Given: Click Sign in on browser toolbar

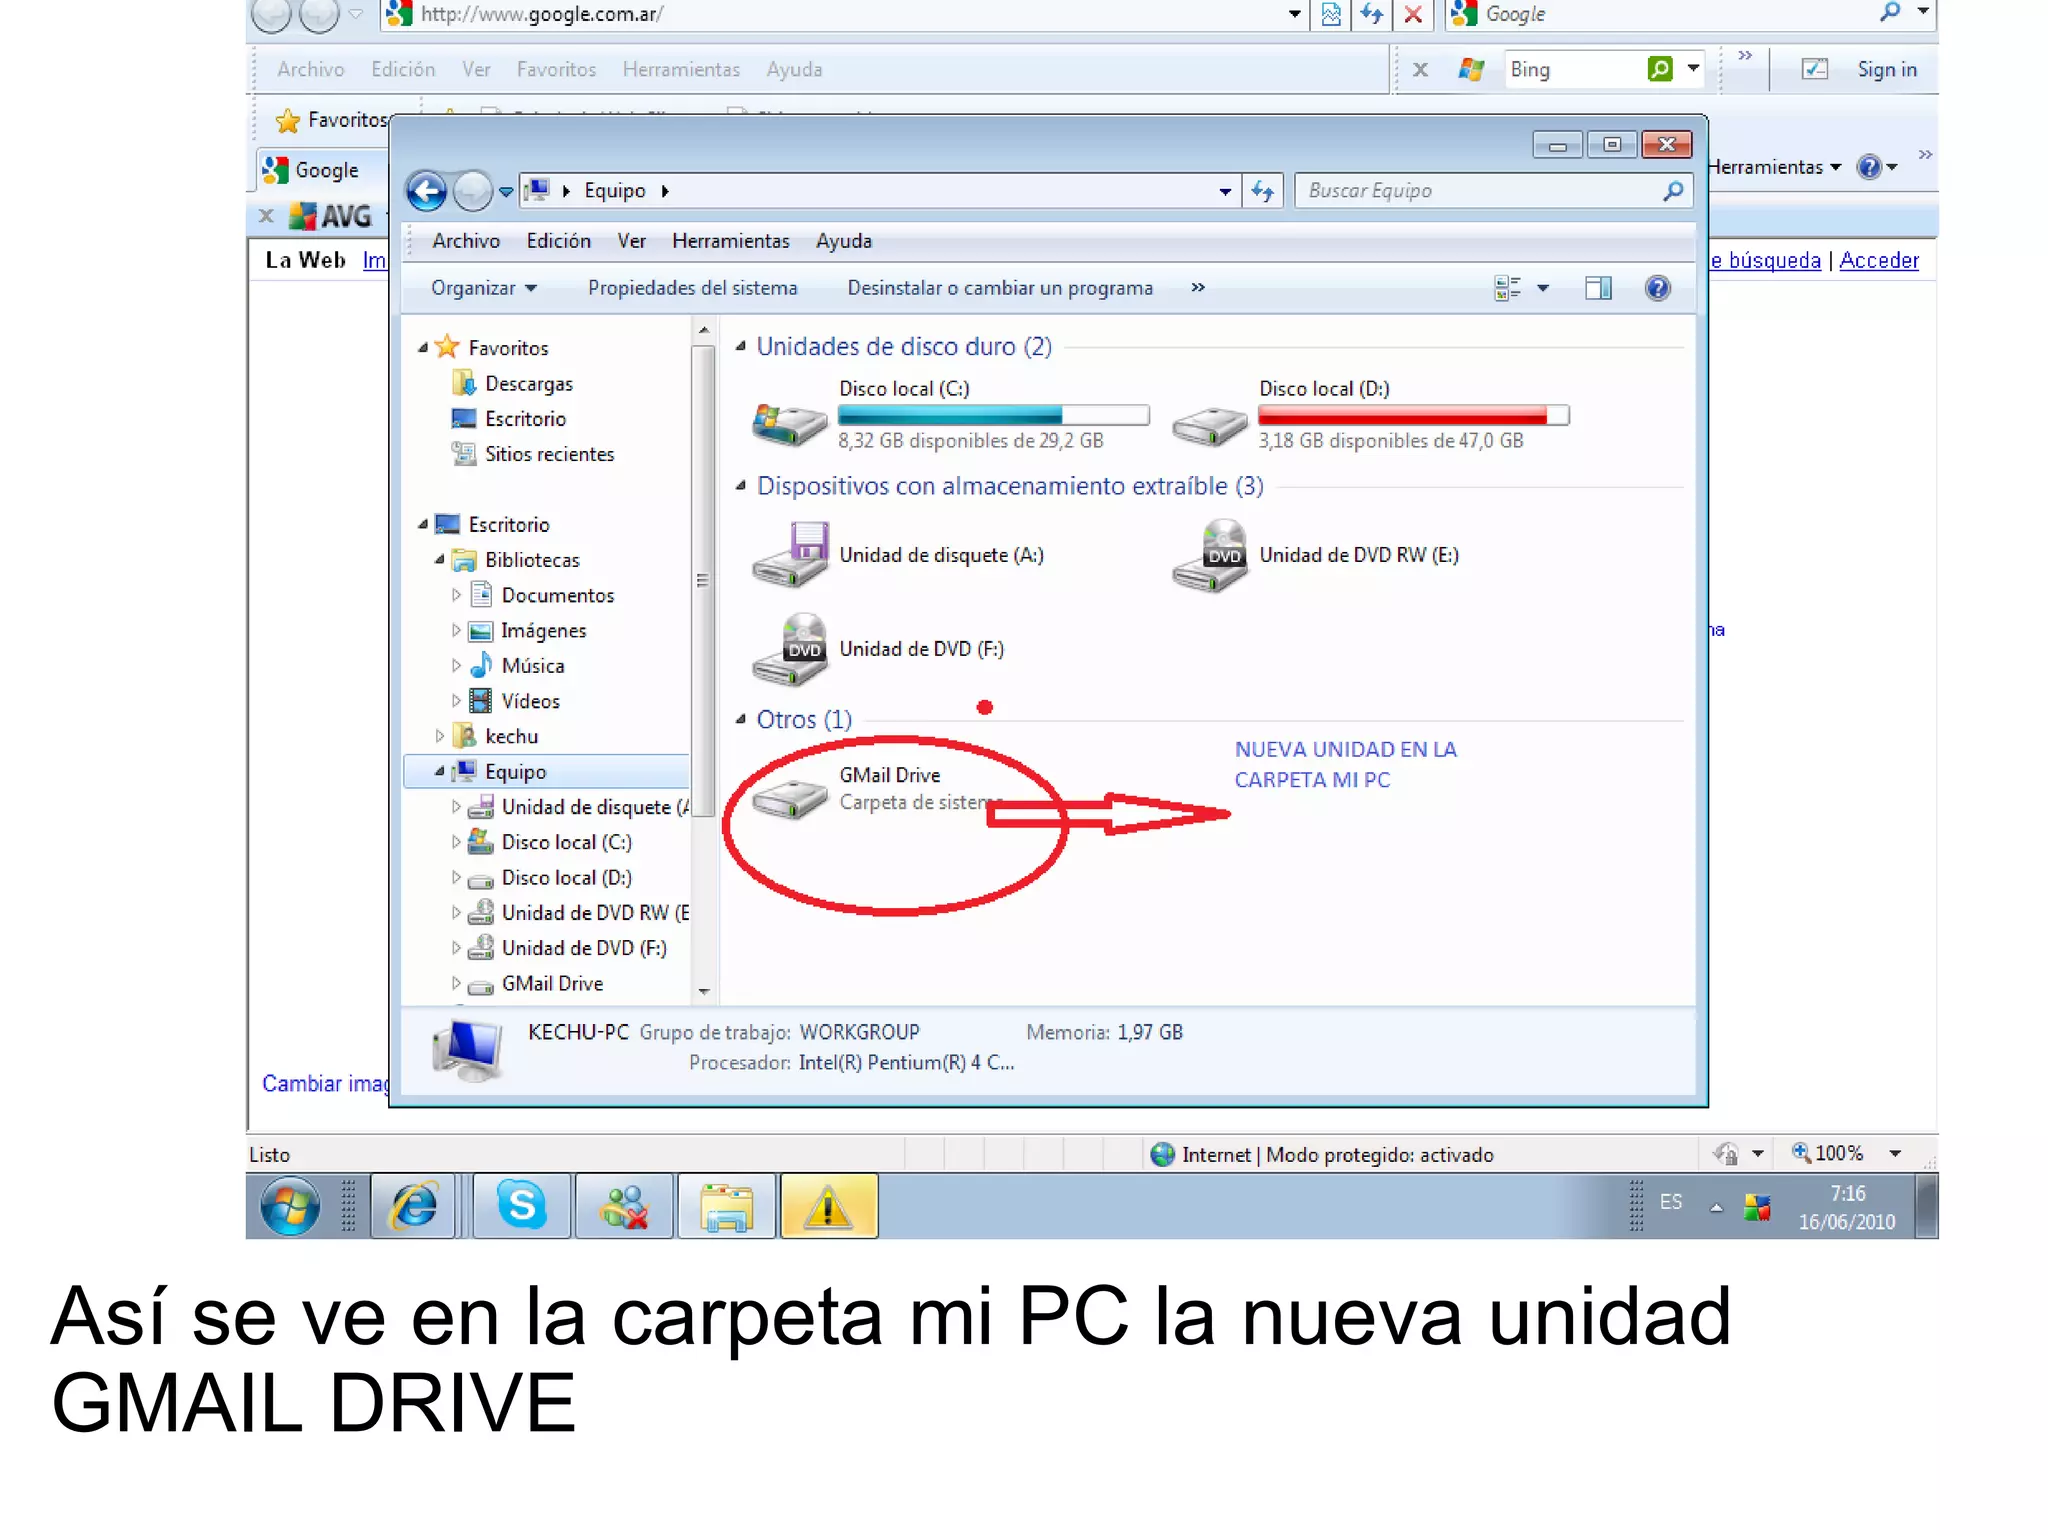Looking at the screenshot, I should pyautogui.click(x=1887, y=69).
